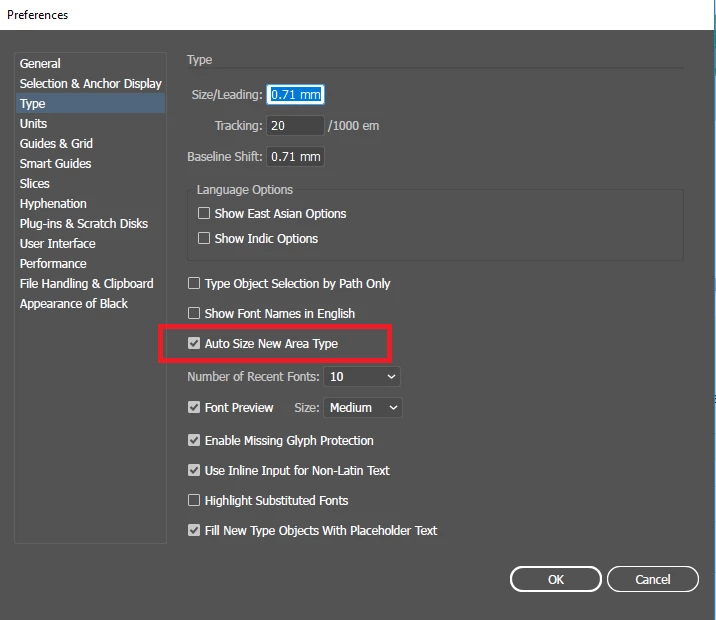
Task: Open Font Preview Size dropdown
Action: (363, 407)
